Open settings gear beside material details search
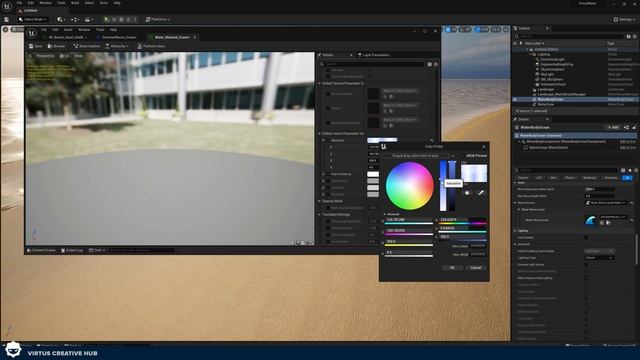The width and height of the screenshot is (640, 360). click(x=436, y=64)
